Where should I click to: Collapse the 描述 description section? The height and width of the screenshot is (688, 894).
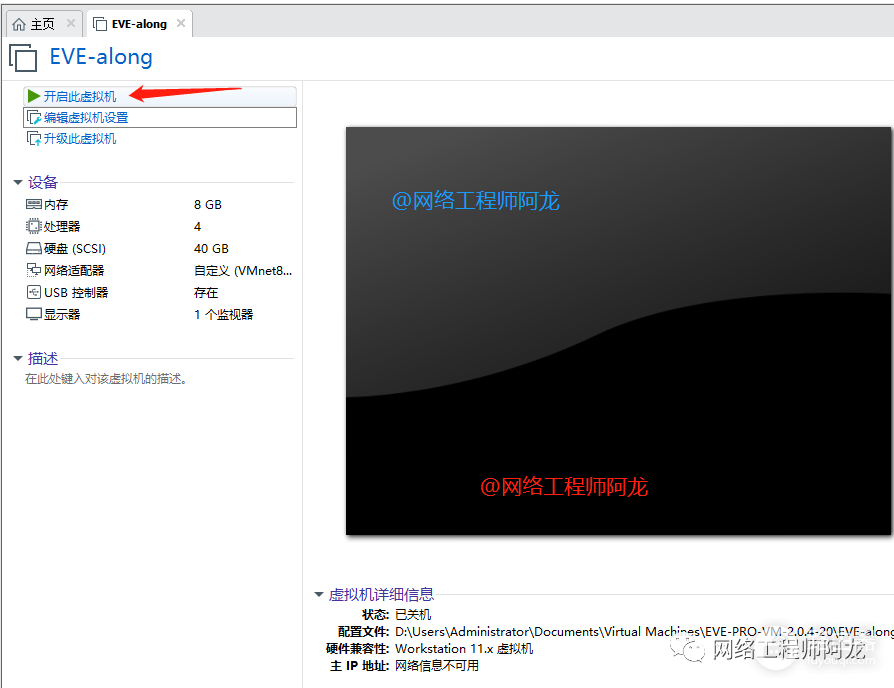(x=18, y=359)
